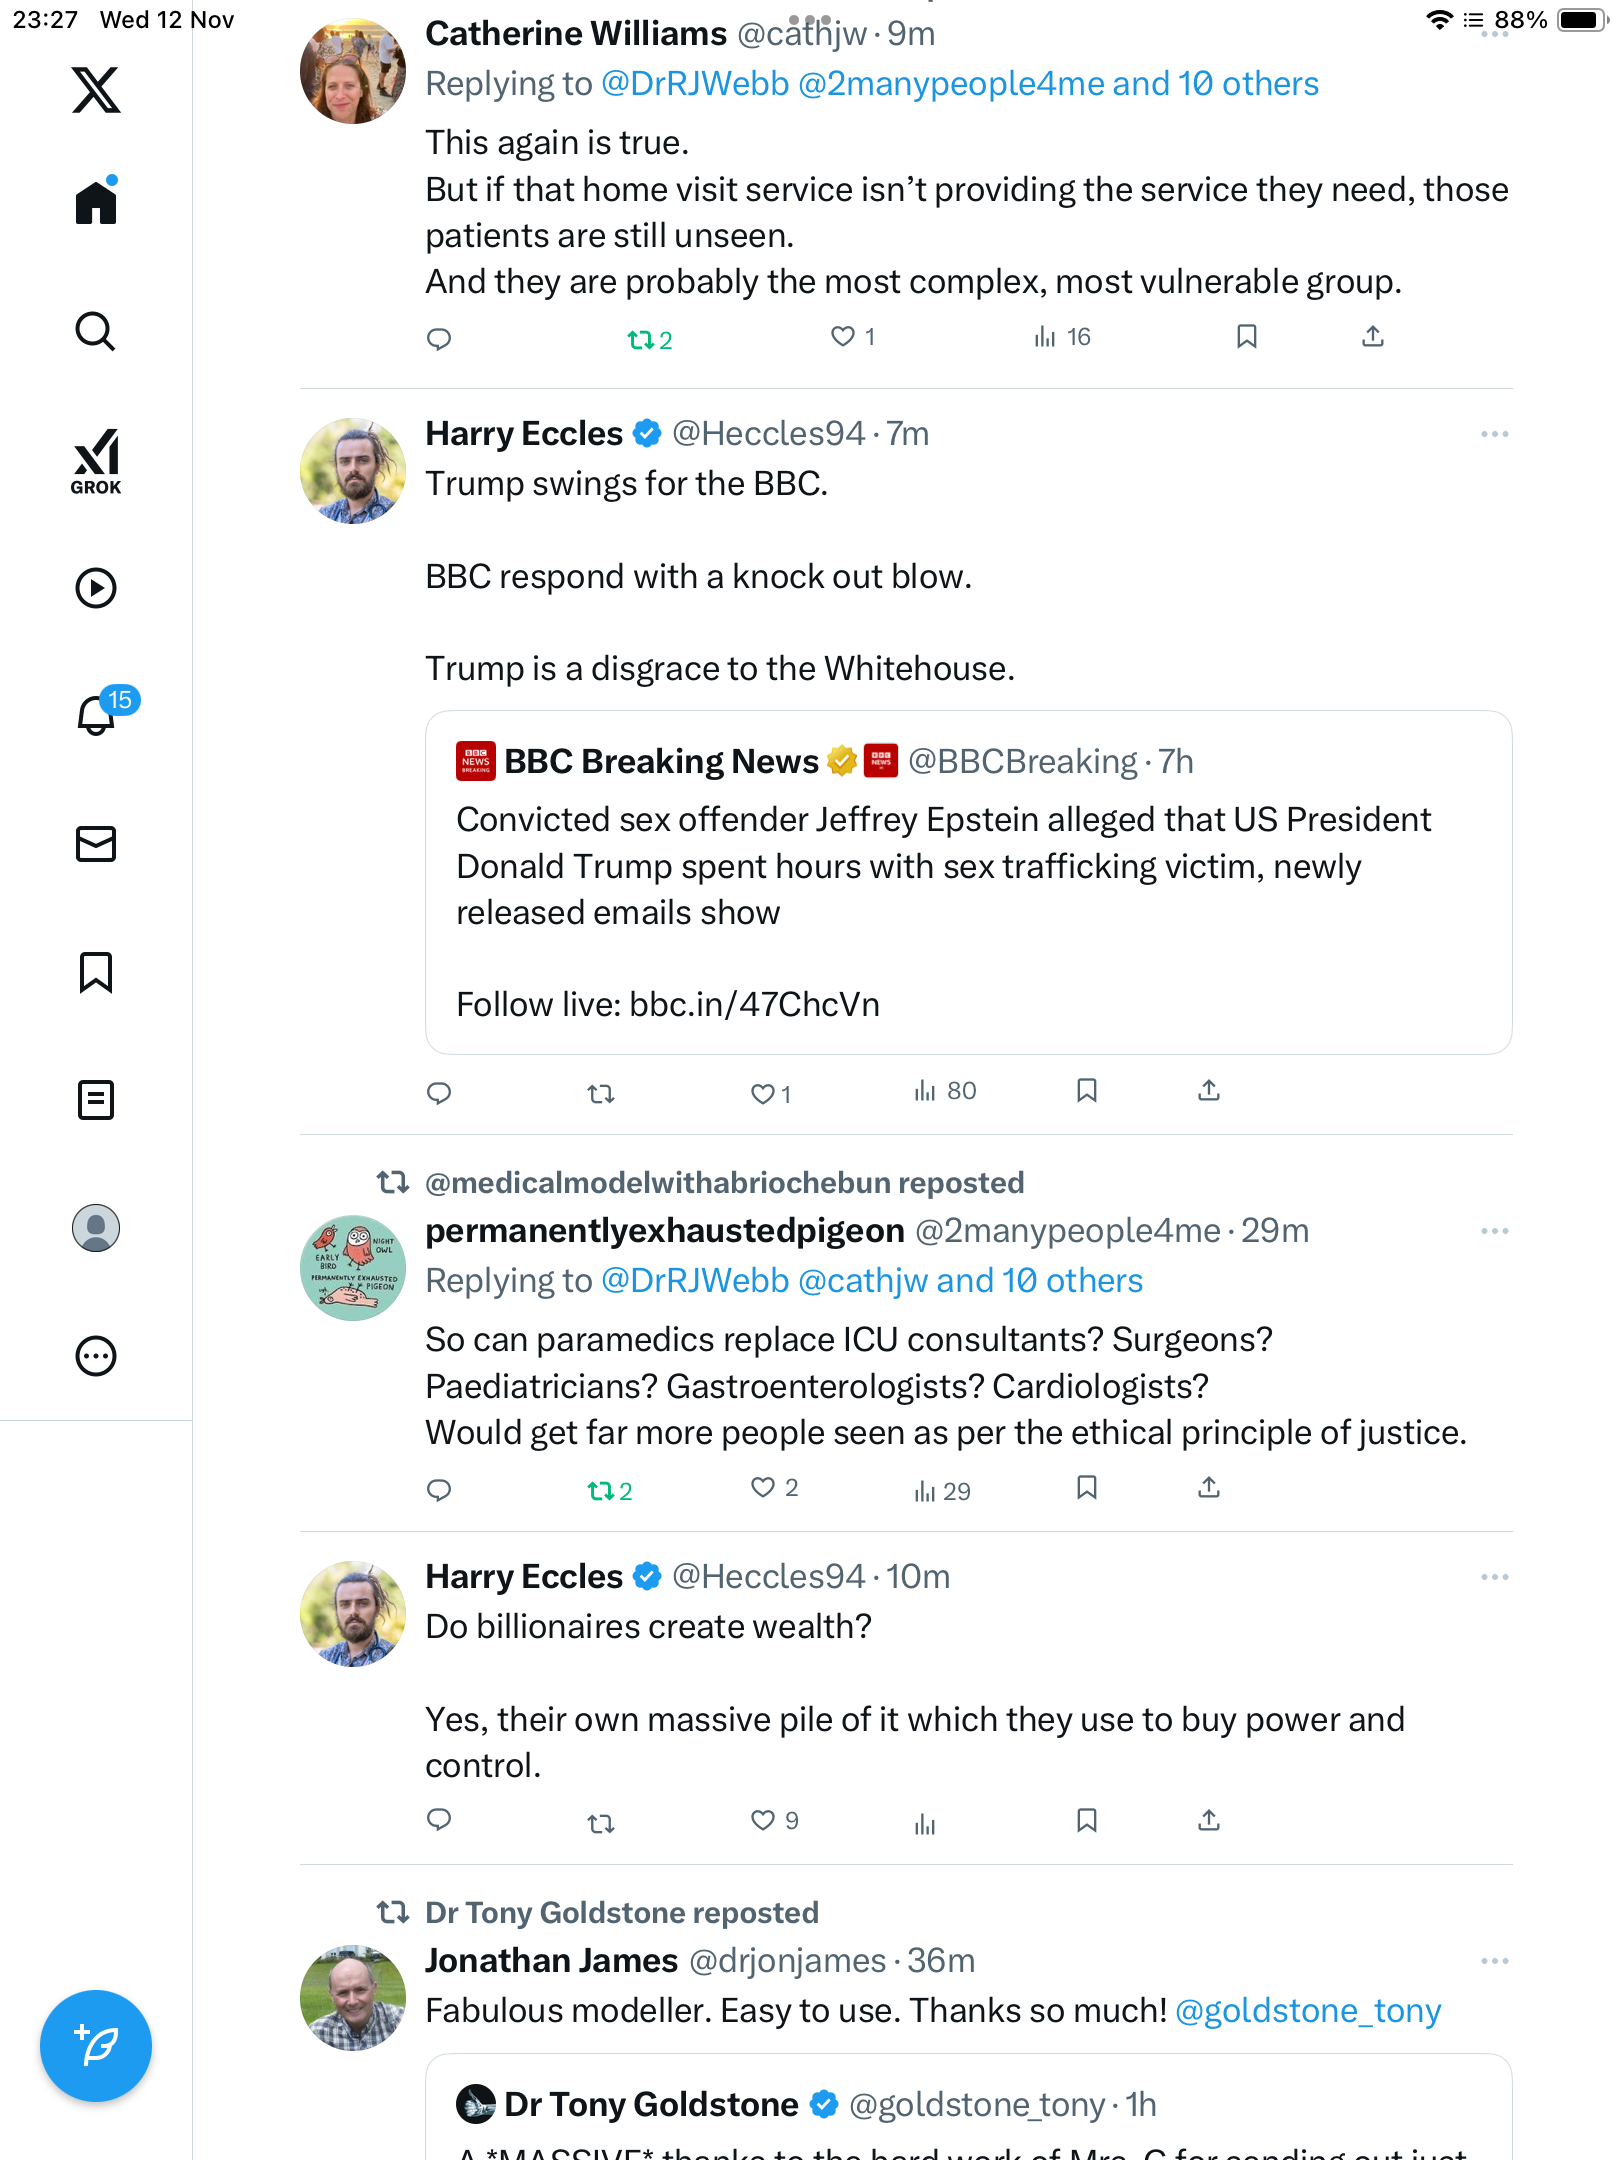Open the bbc.in/47ChcVn live link
1620x2160 pixels.
tap(754, 1004)
